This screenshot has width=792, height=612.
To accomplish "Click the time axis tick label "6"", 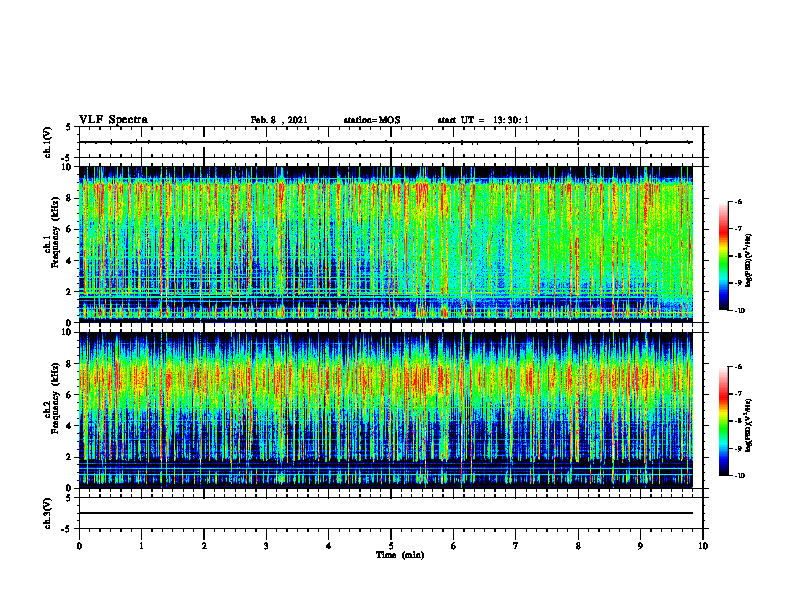I will pos(454,546).
